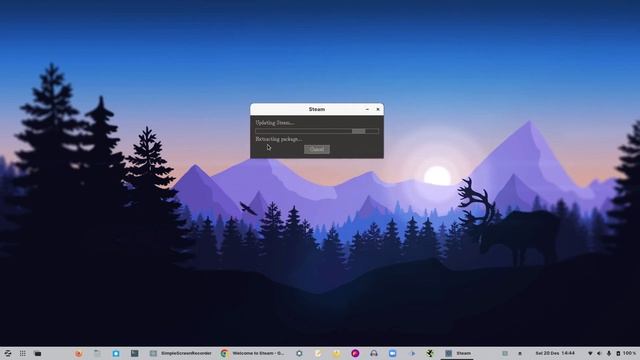The height and width of the screenshot is (360, 640).
Task: Open the app grid launcher icon
Action: pyautogui.click(x=22, y=353)
